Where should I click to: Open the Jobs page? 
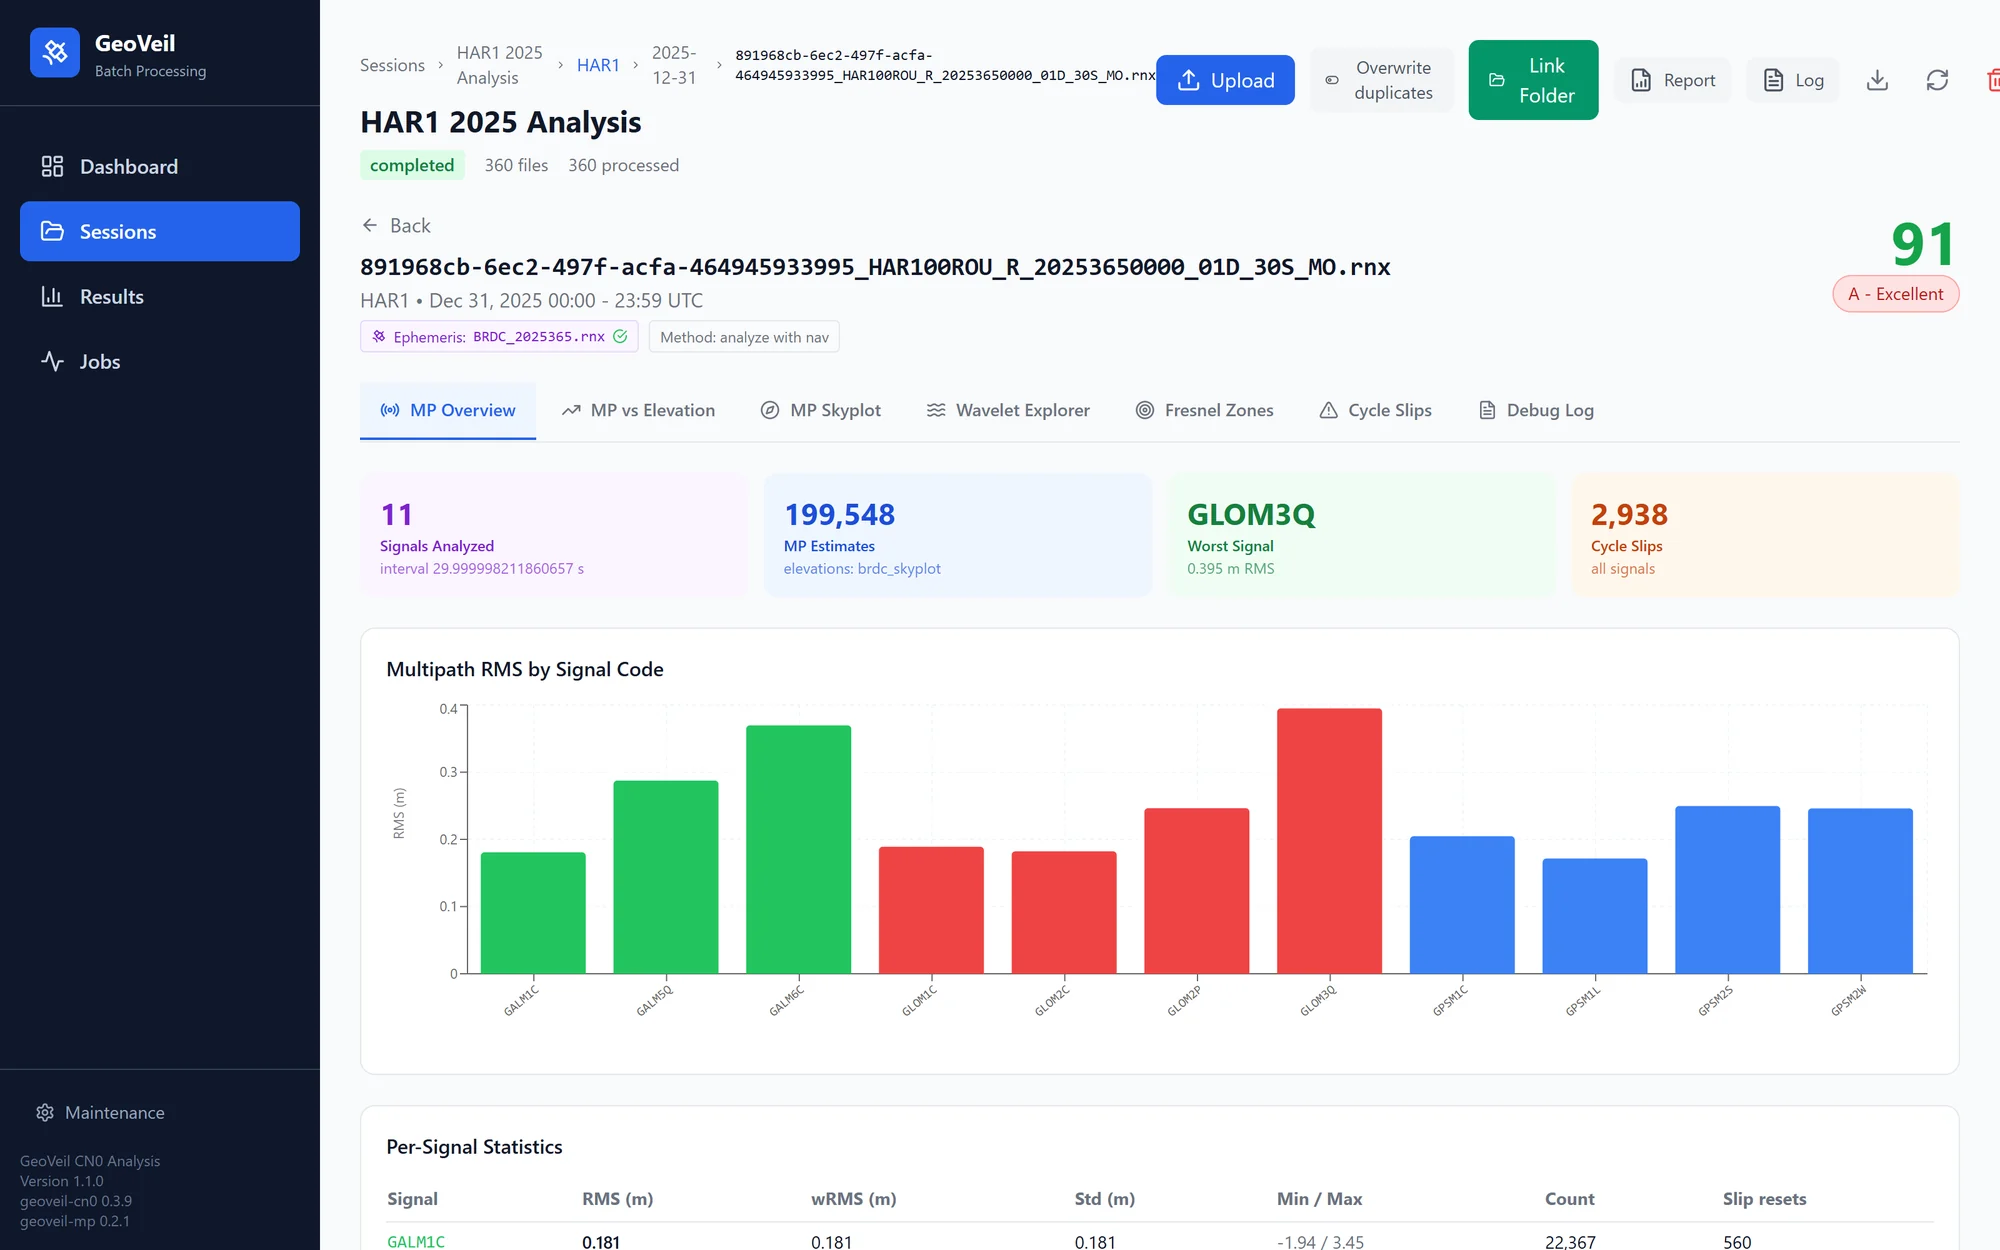click(160, 361)
